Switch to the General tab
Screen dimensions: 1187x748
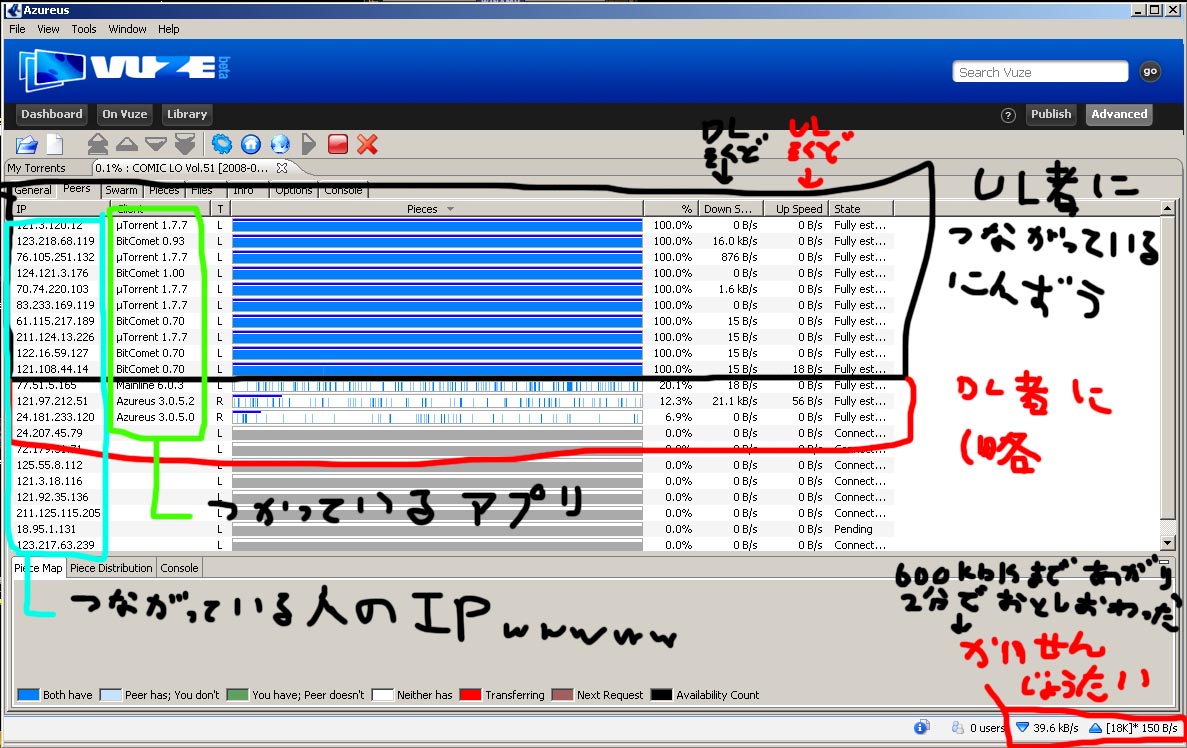(33, 190)
